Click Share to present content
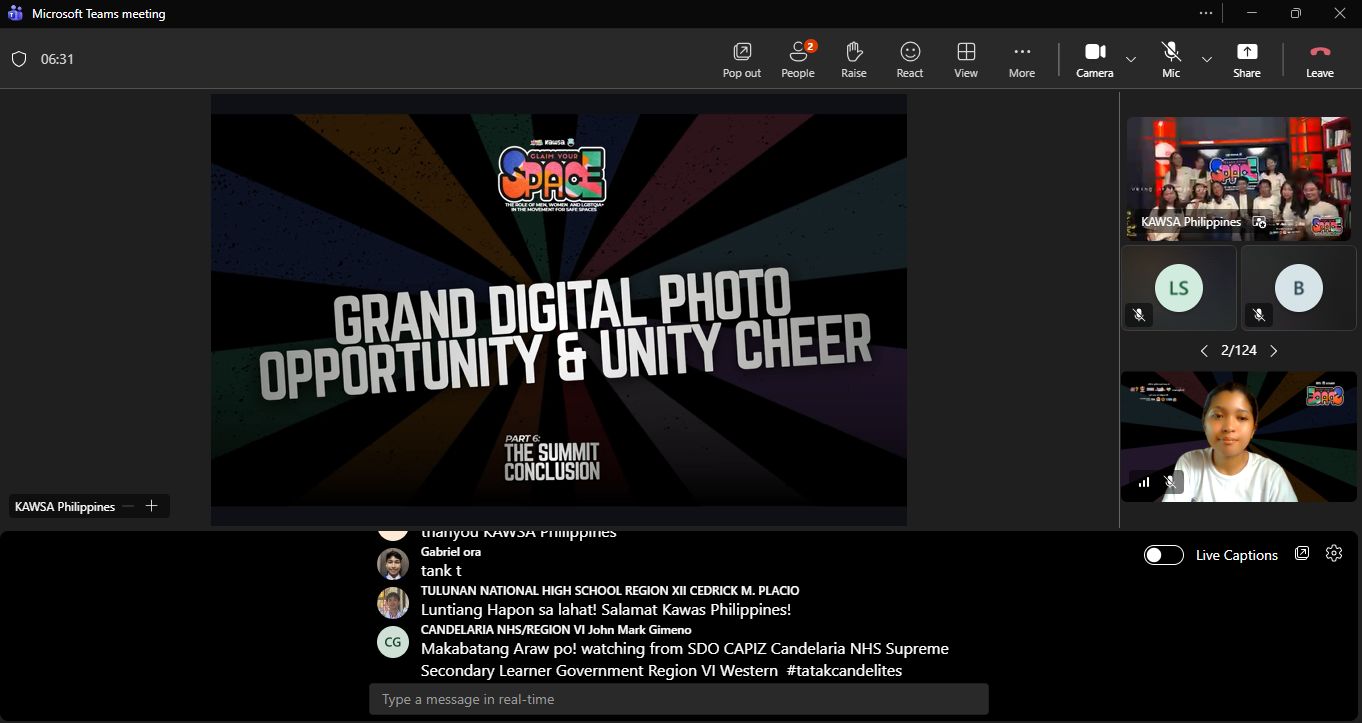Viewport: 1362px width, 723px height. coord(1247,60)
